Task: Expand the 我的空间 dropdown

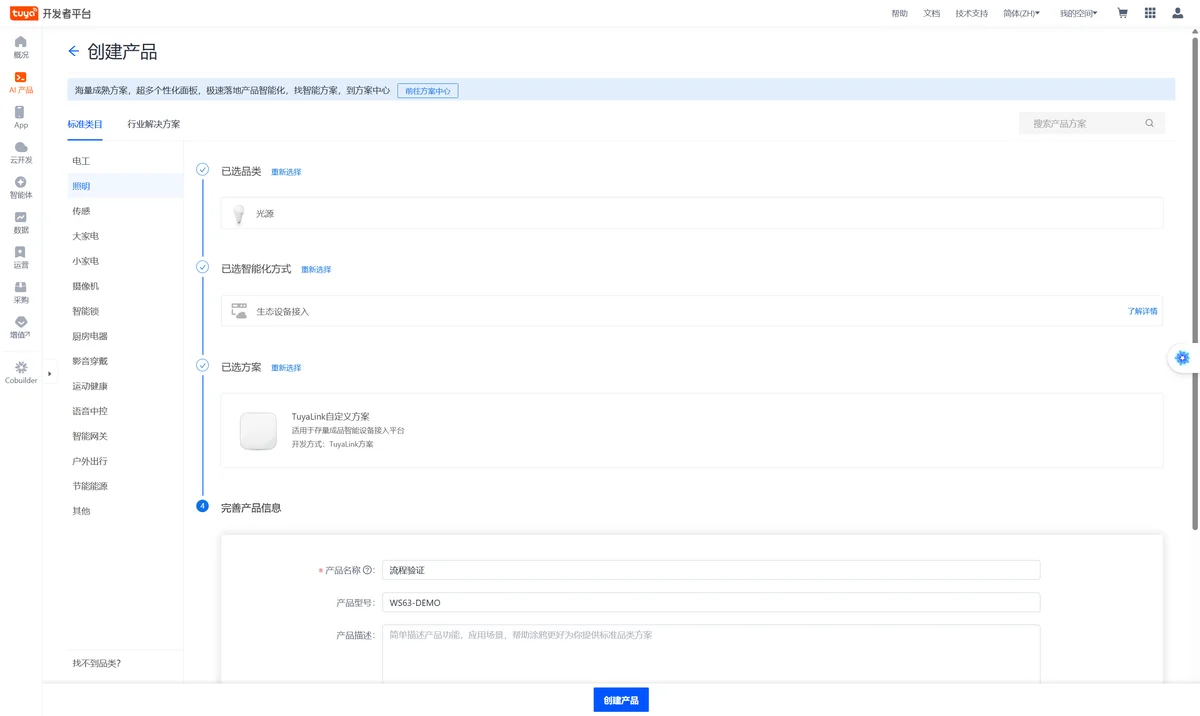Action: 1078,13
